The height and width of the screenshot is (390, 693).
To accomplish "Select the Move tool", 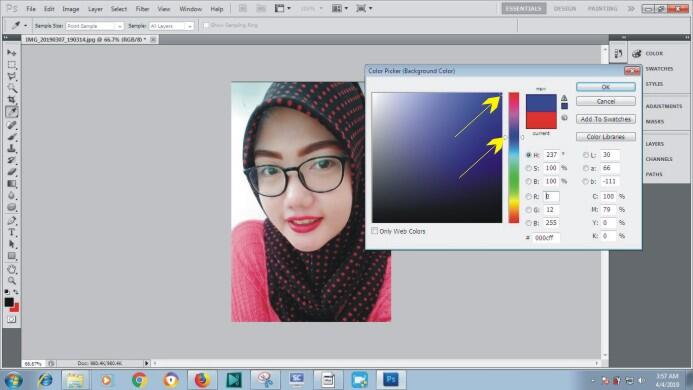I will (x=11, y=53).
